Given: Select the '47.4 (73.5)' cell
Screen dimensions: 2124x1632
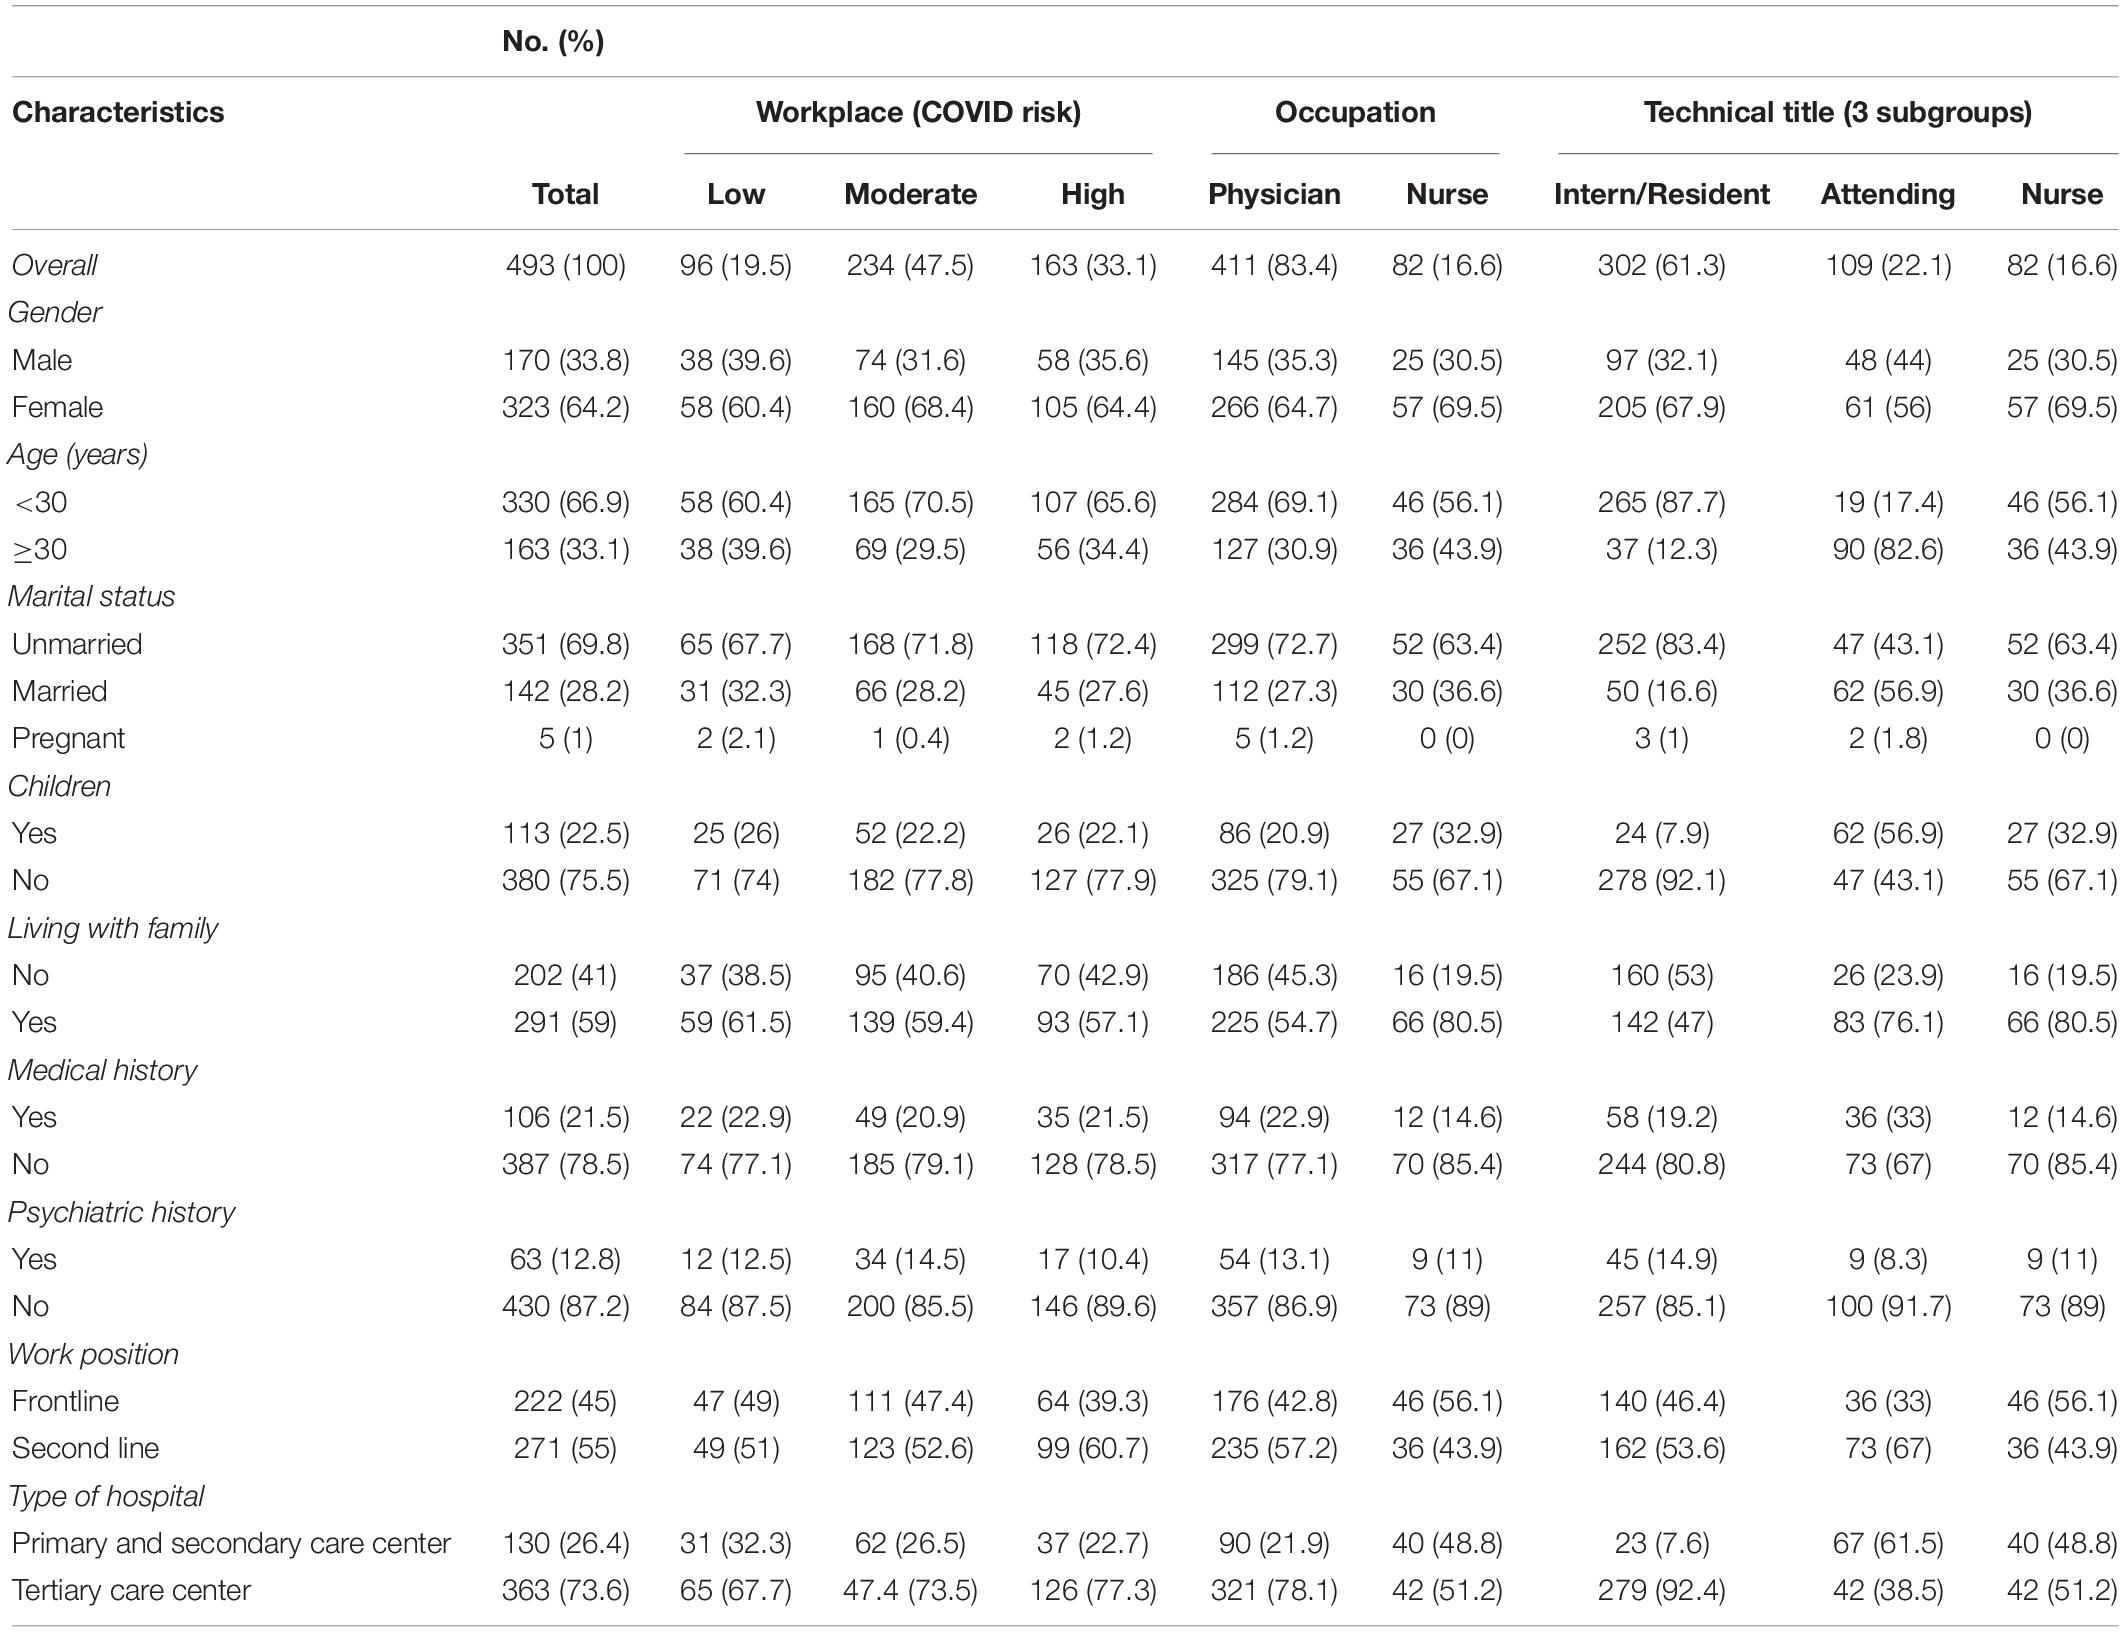Looking at the screenshot, I should (910, 1590).
